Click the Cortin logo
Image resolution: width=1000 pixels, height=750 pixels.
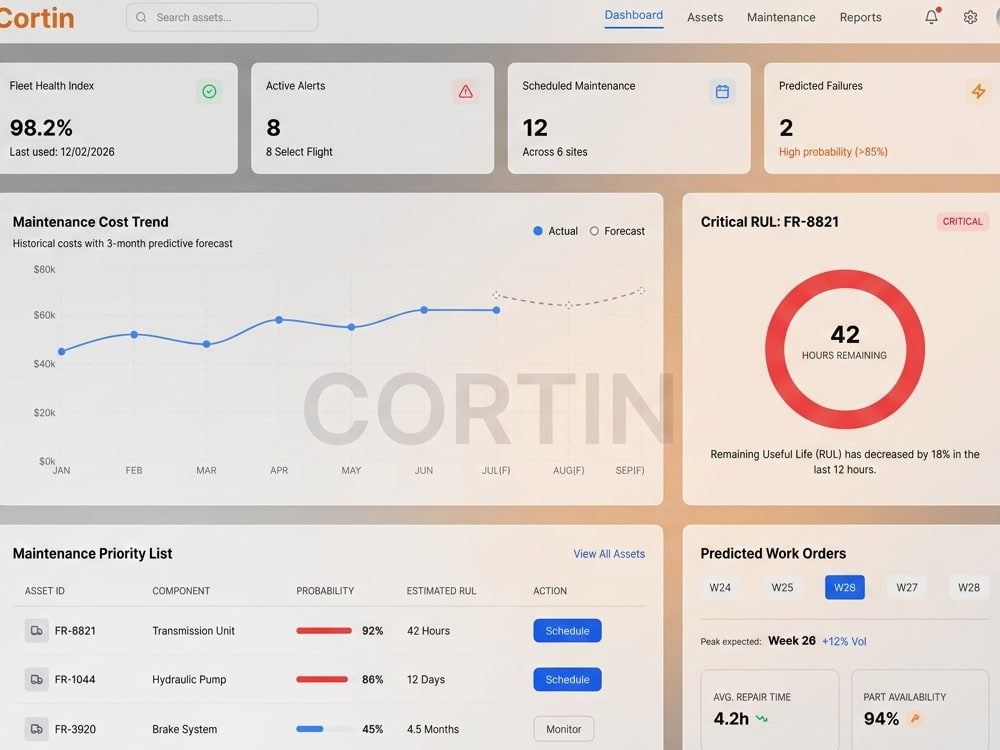coord(37,18)
